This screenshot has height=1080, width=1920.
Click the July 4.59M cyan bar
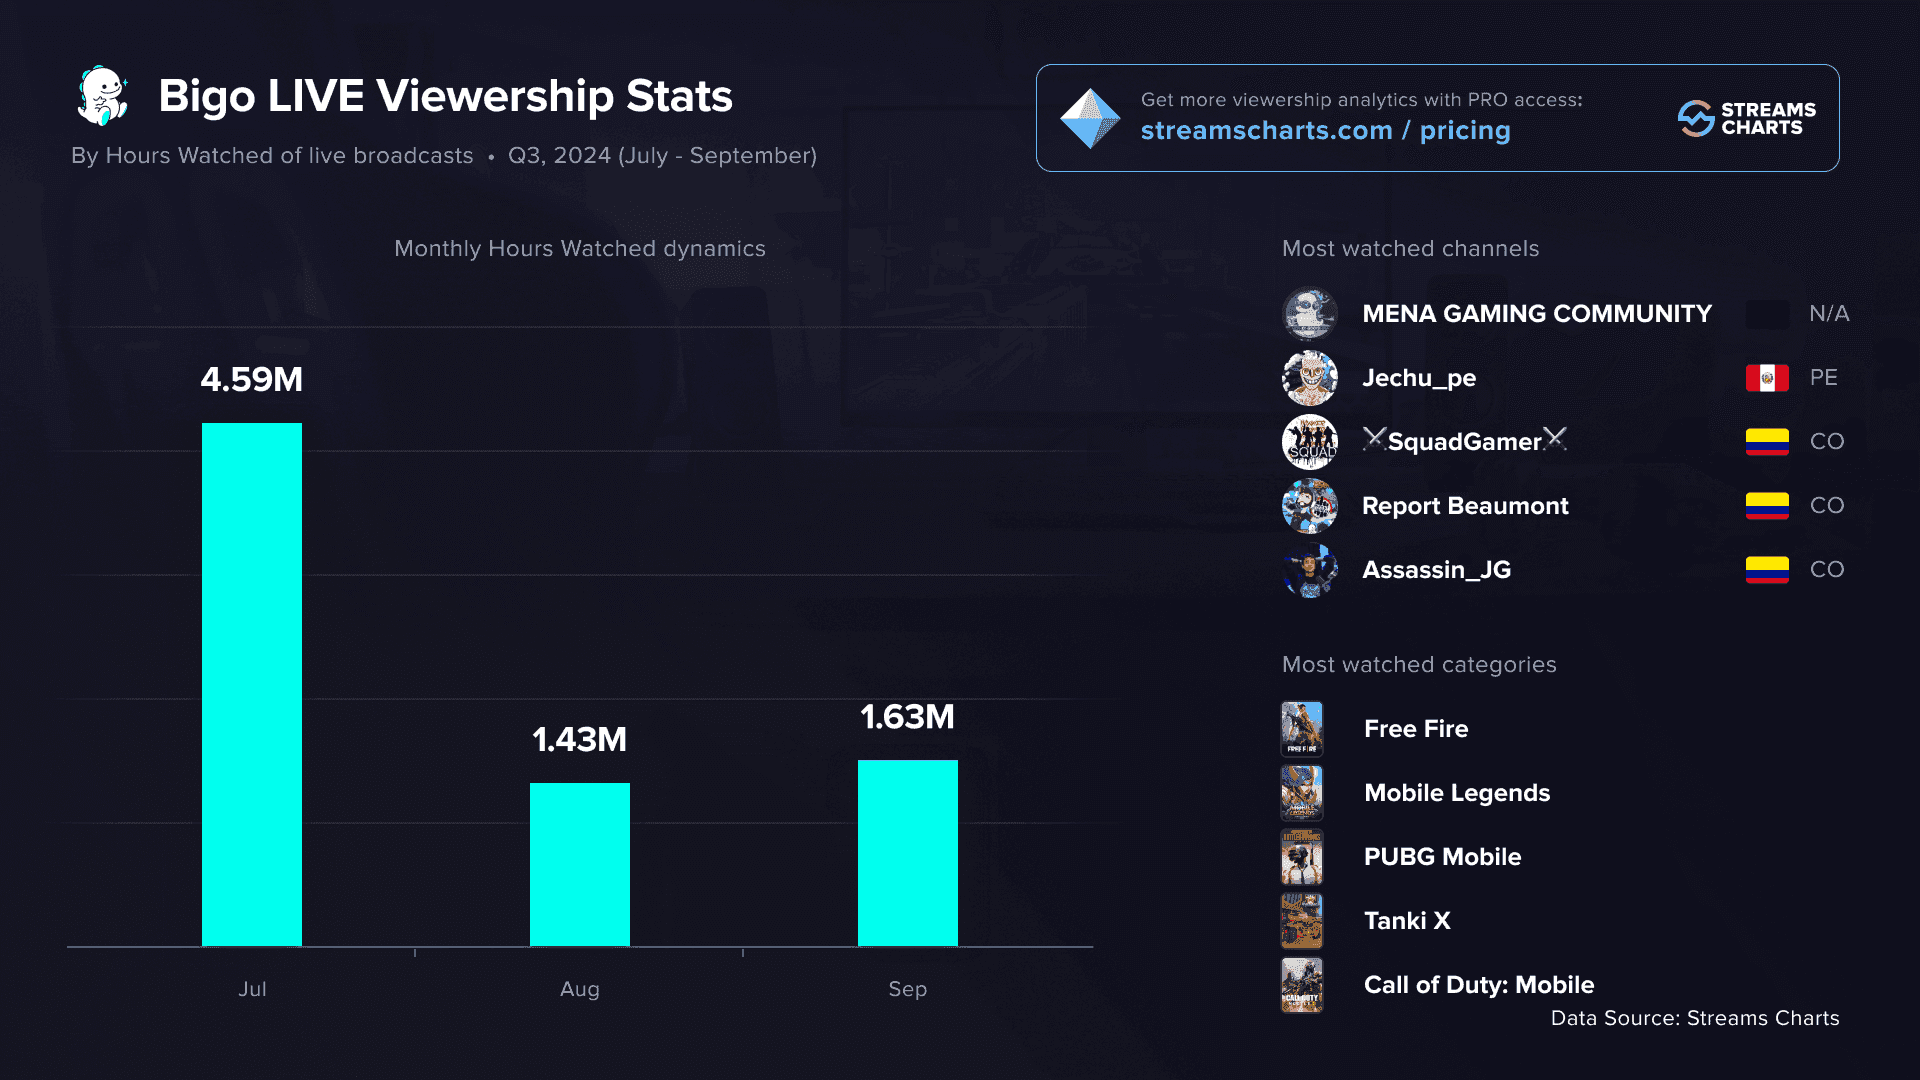252,684
